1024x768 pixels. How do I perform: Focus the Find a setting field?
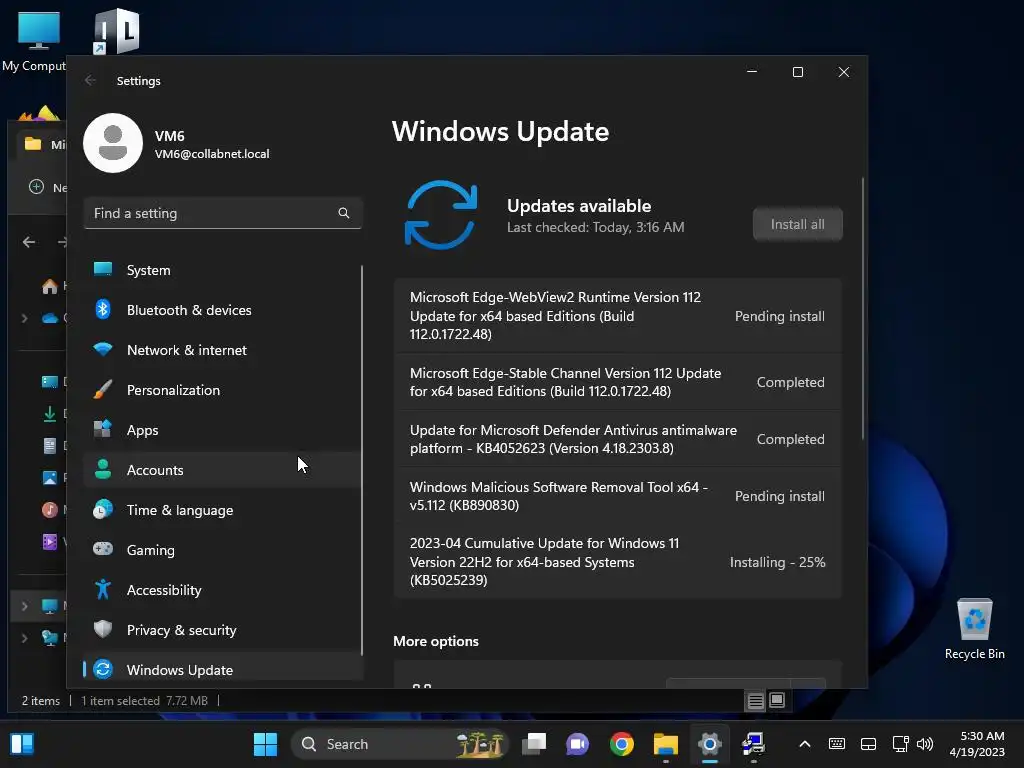[x=223, y=213]
